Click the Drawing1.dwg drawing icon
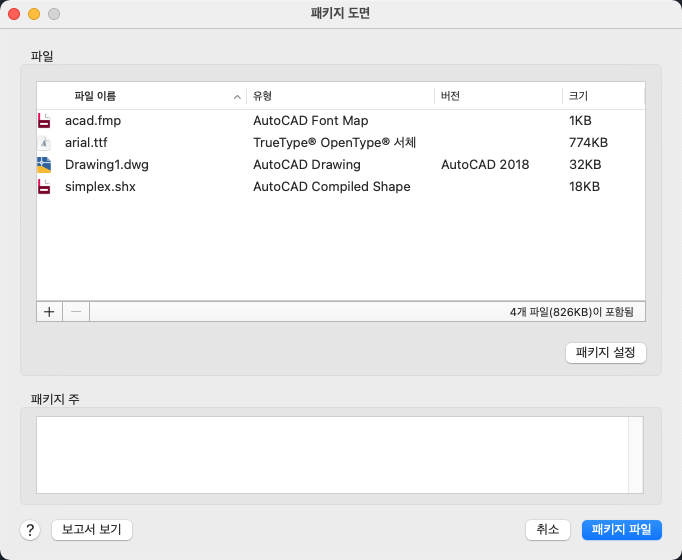This screenshot has width=682, height=560. click(44, 165)
